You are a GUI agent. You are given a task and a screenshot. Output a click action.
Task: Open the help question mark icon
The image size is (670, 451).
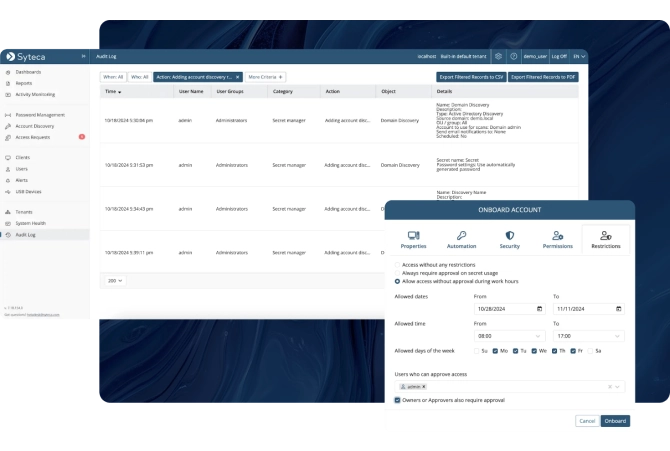[514, 56]
